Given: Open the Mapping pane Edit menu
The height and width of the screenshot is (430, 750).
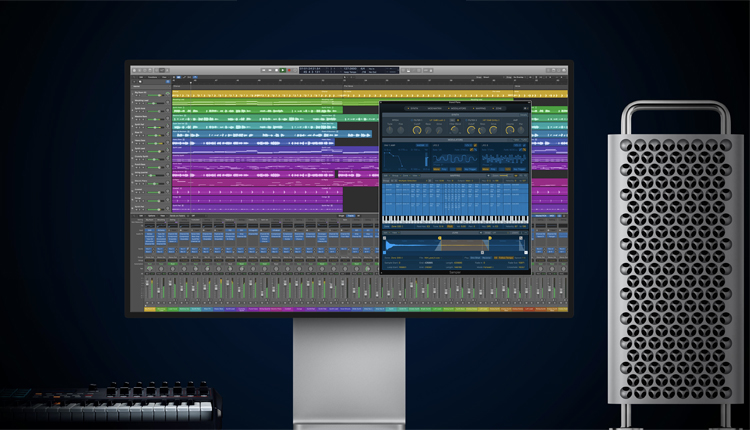Looking at the screenshot, I should [x=386, y=176].
